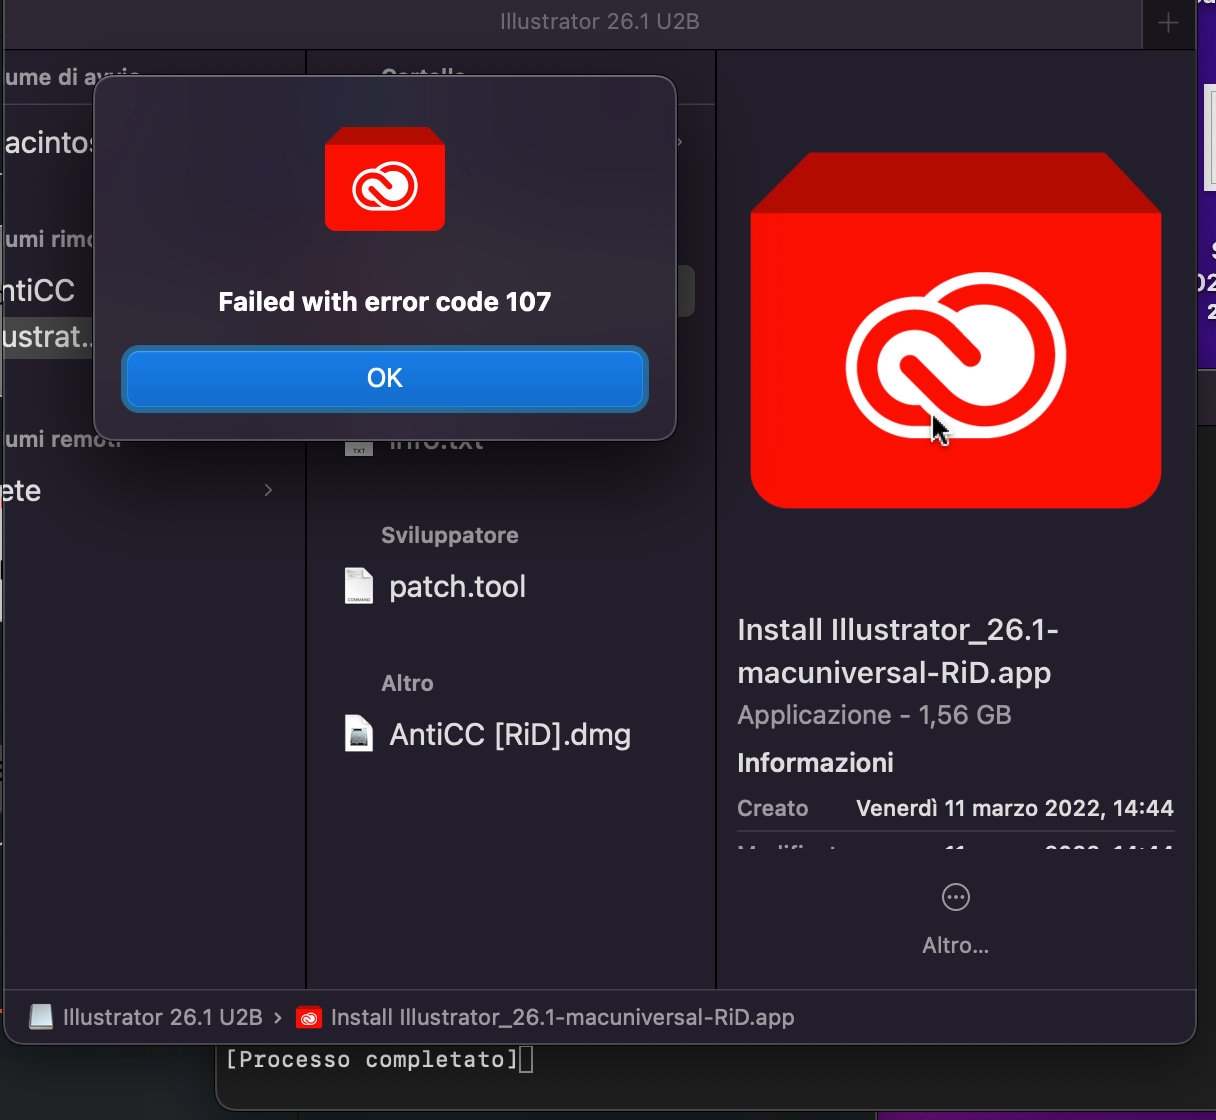Select the Illustrator volume in sidebar
This screenshot has width=1216, height=1120.
46,336
